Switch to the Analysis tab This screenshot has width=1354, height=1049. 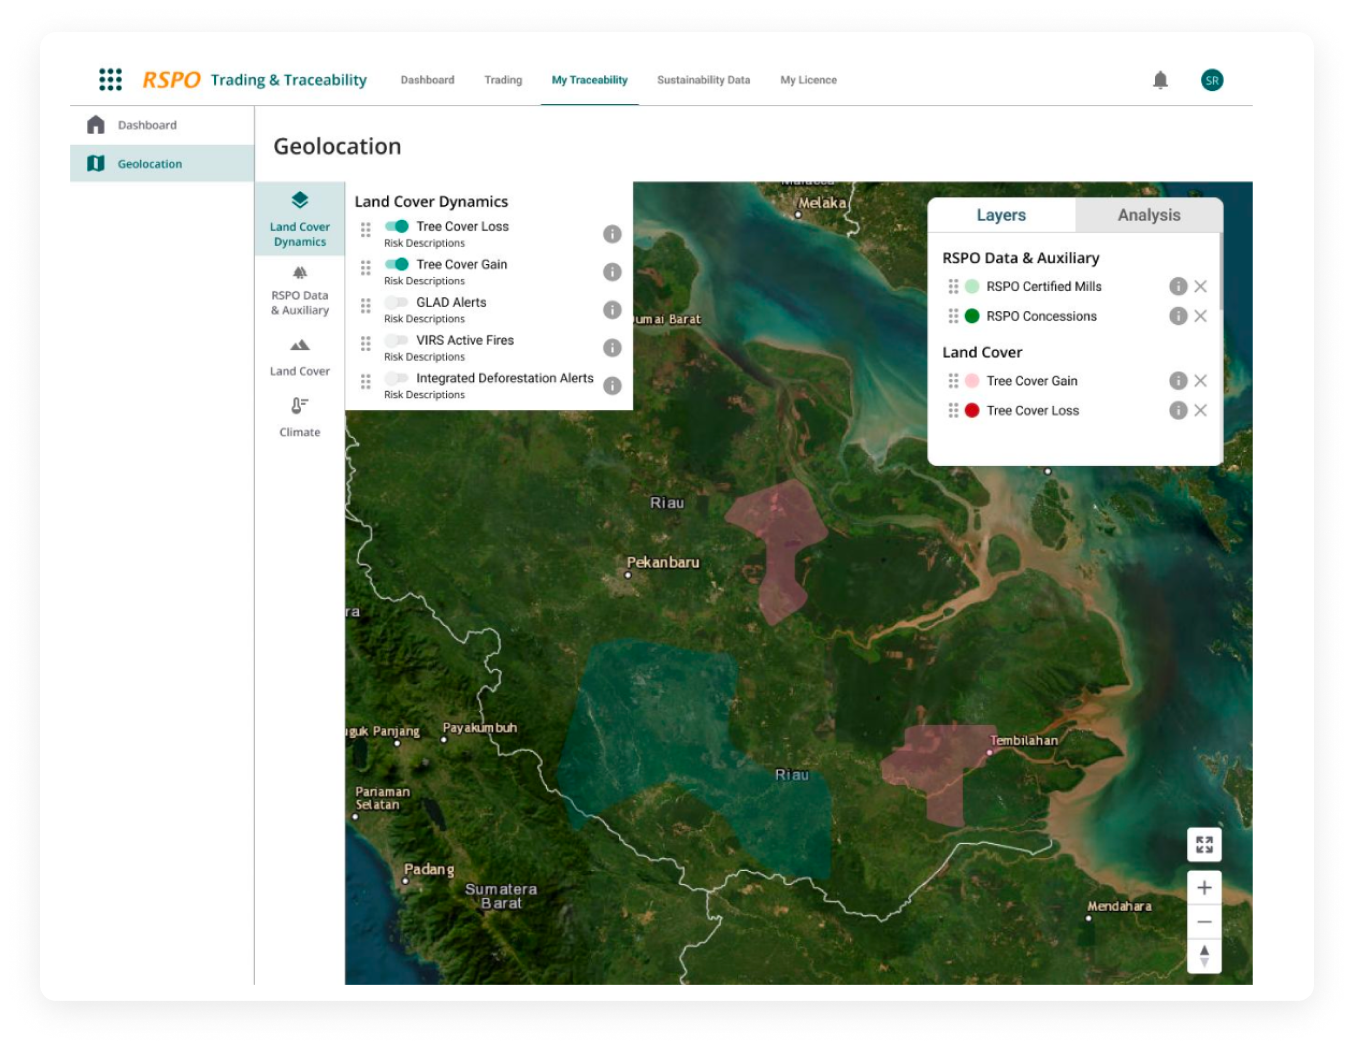[1148, 215]
